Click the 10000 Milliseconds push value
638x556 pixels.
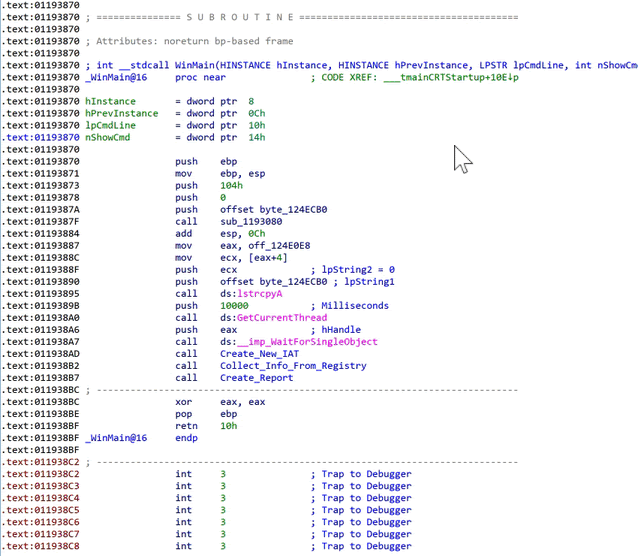click(234, 306)
